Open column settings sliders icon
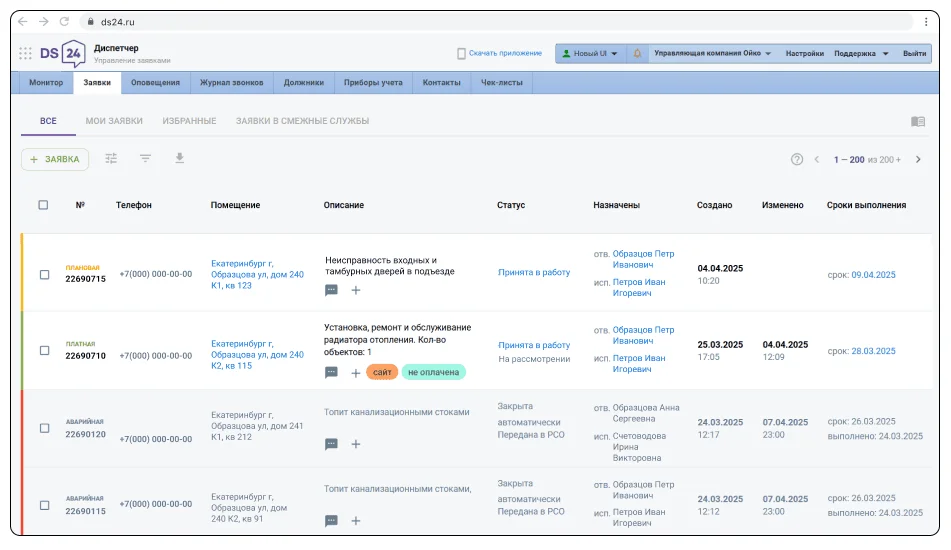The image size is (951, 550). 111,158
